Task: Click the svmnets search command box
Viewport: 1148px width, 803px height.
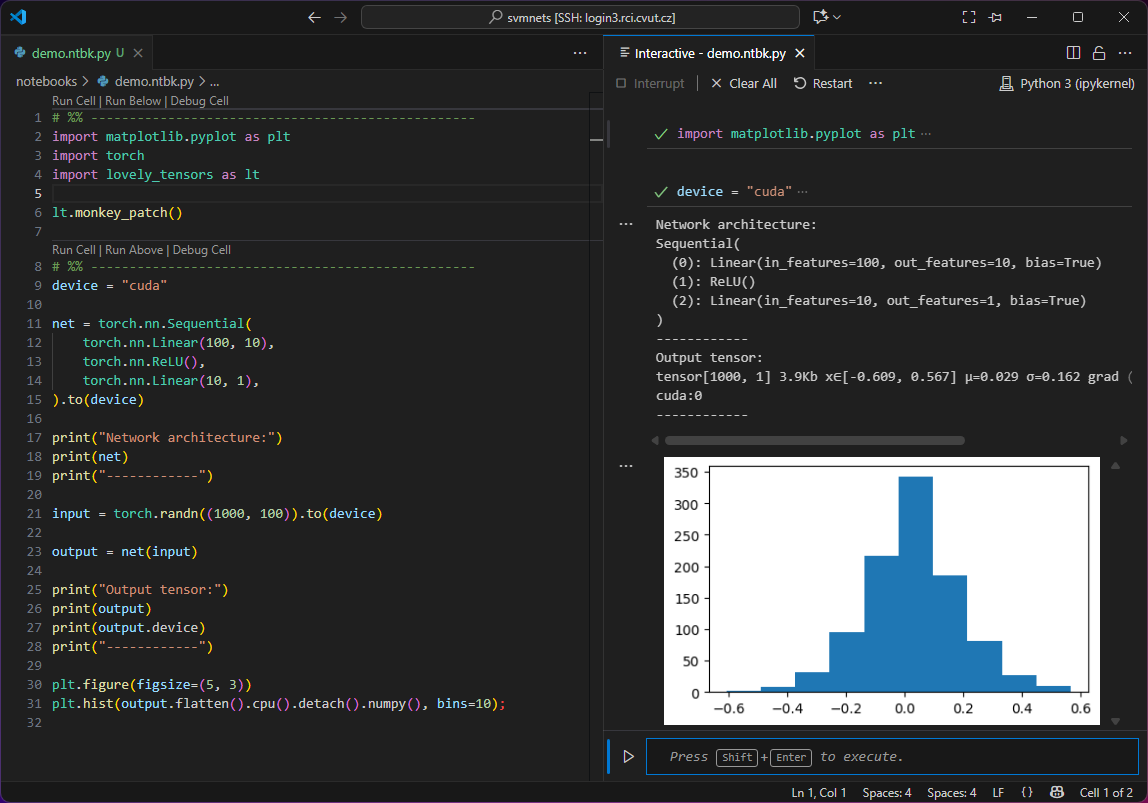Action: tap(580, 17)
